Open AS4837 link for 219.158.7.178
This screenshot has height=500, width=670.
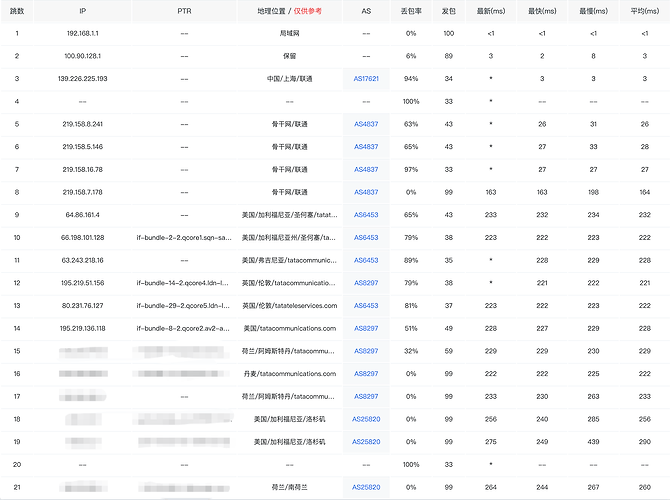[x=366, y=192]
